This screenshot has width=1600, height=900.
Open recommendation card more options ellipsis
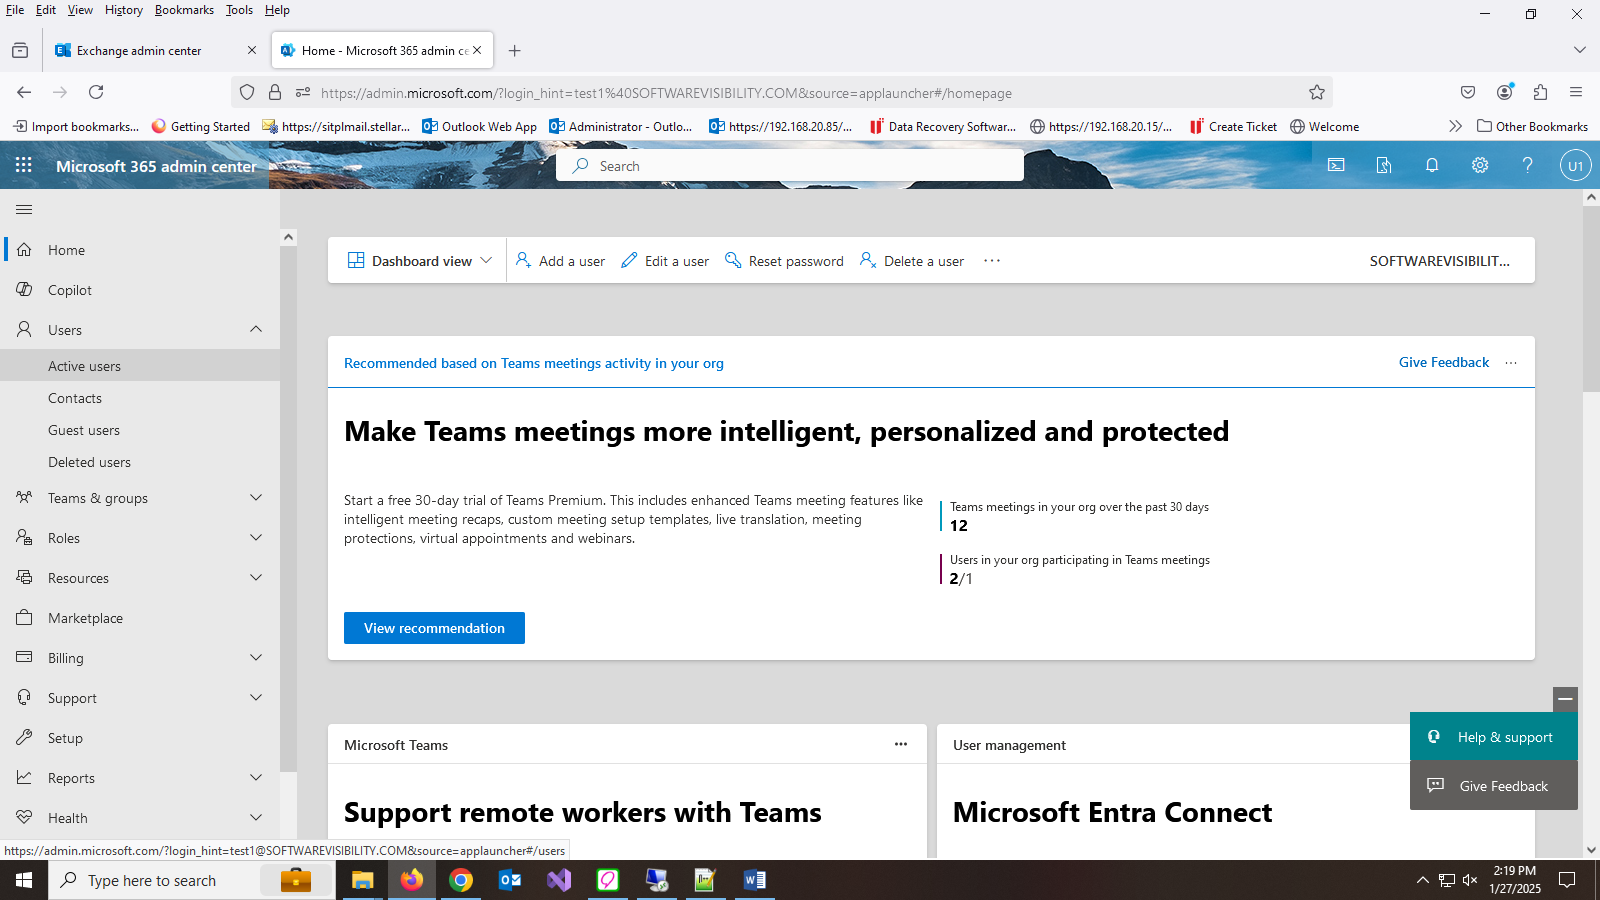tap(1511, 363)
